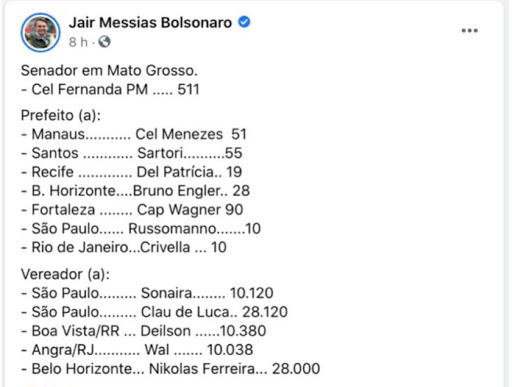Select the 'Cel Fernanda PM ..... 511' line
Viewport: 512px width, 387px height.
110,90
